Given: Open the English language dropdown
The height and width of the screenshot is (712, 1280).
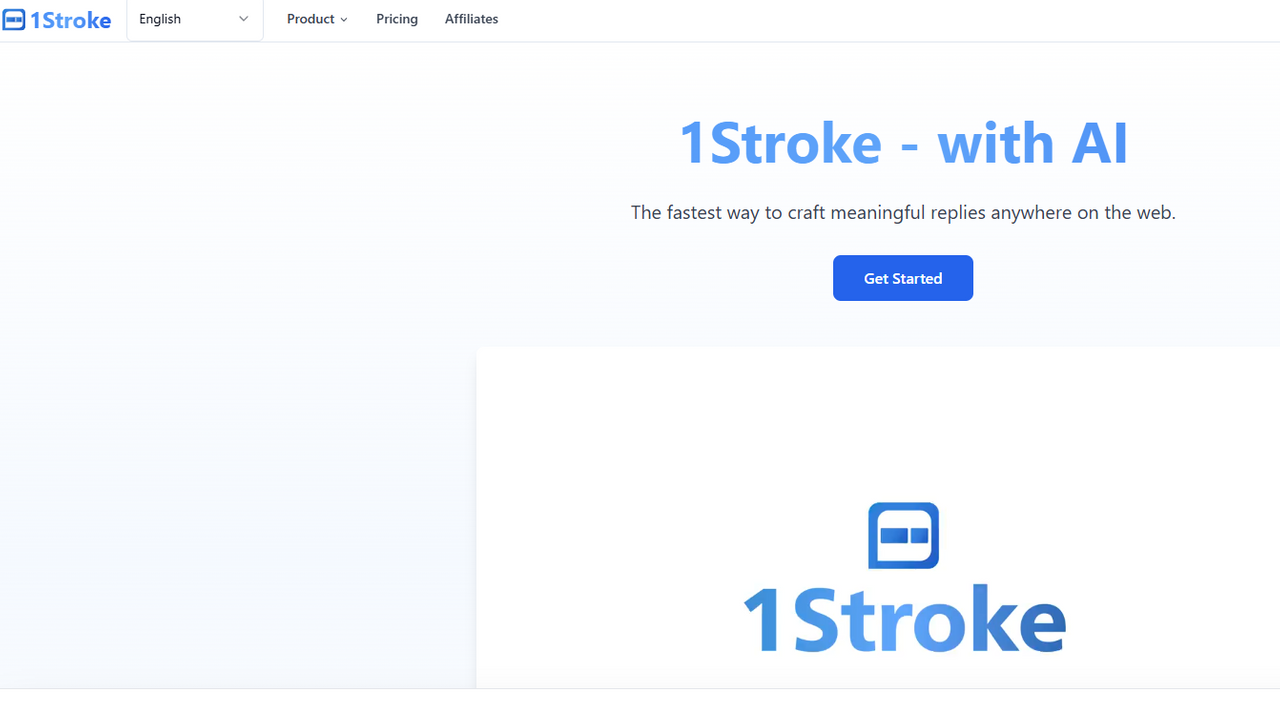Looking at the screenshot, I should pyautogui.click(x=195, y=20).
